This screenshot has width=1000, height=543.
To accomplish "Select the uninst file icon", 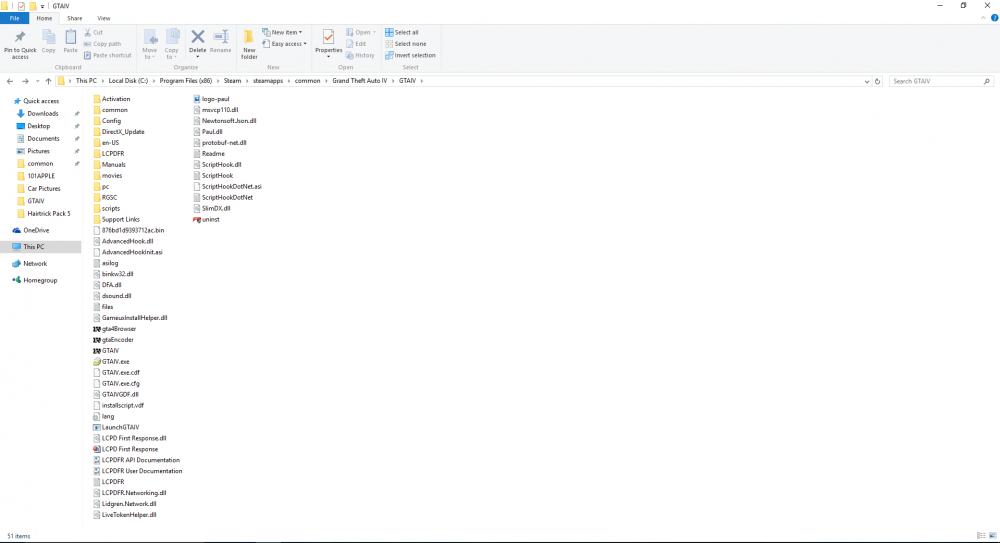I will click(197, 219).
